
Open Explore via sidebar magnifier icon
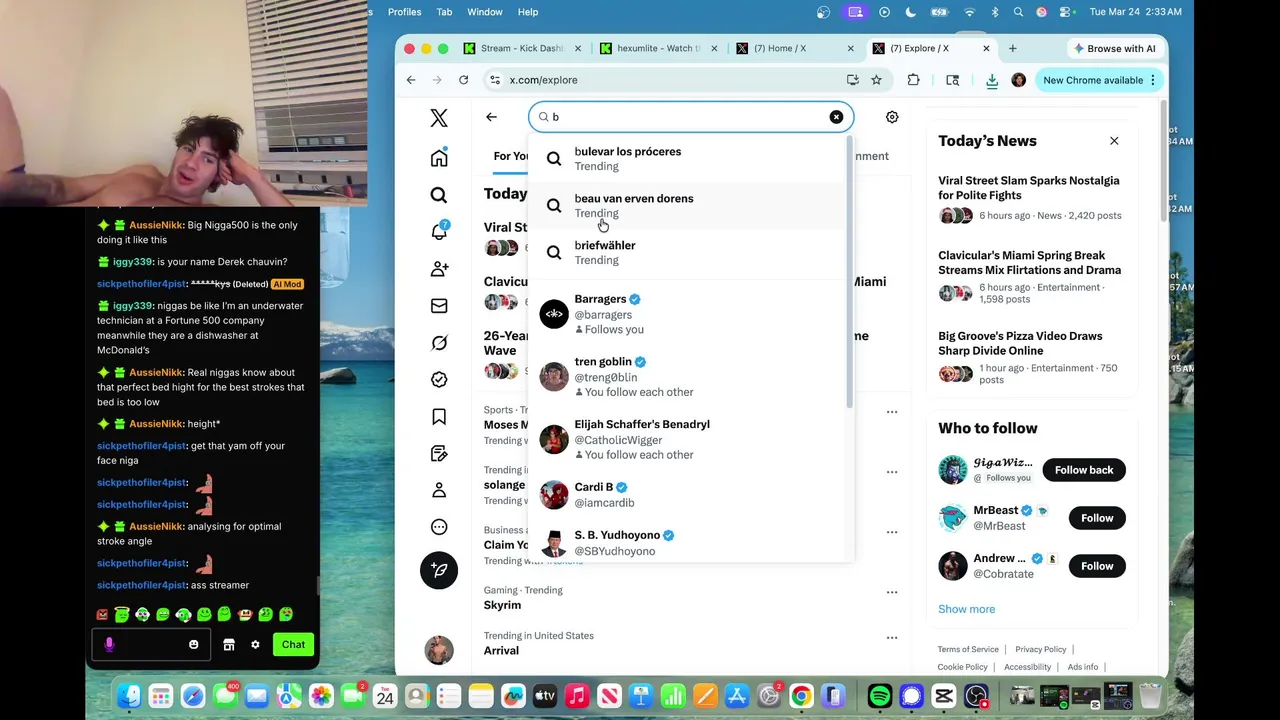[x=439, y=195]
